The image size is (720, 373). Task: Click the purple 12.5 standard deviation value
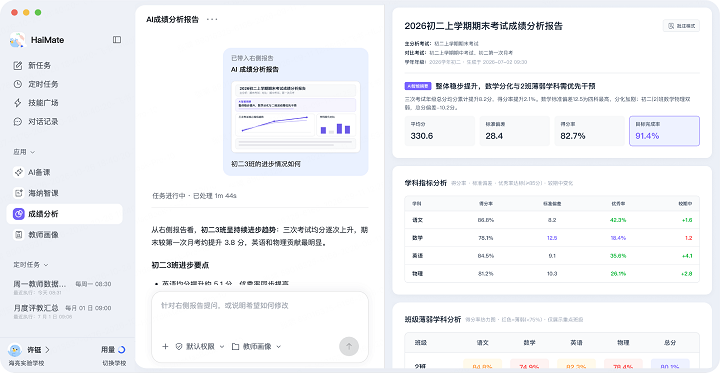point(551,238)
